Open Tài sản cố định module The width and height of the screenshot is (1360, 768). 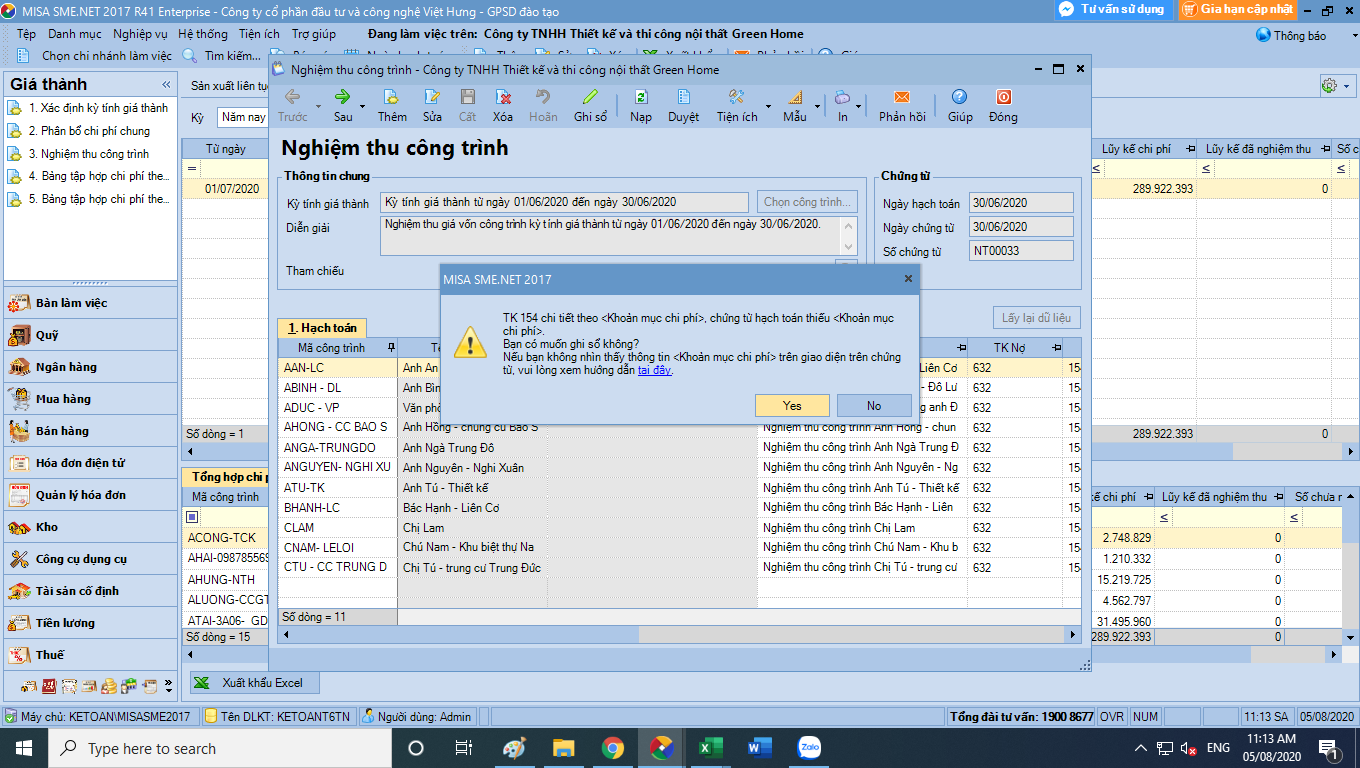click(x=90, y=591)
